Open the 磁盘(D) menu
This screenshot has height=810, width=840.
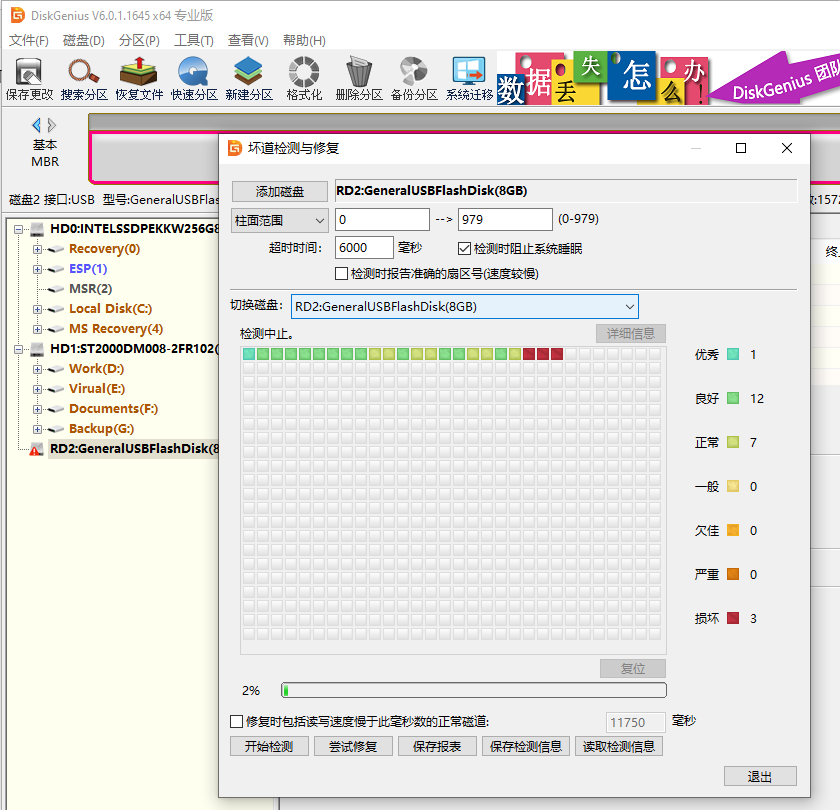coord(83,41)
